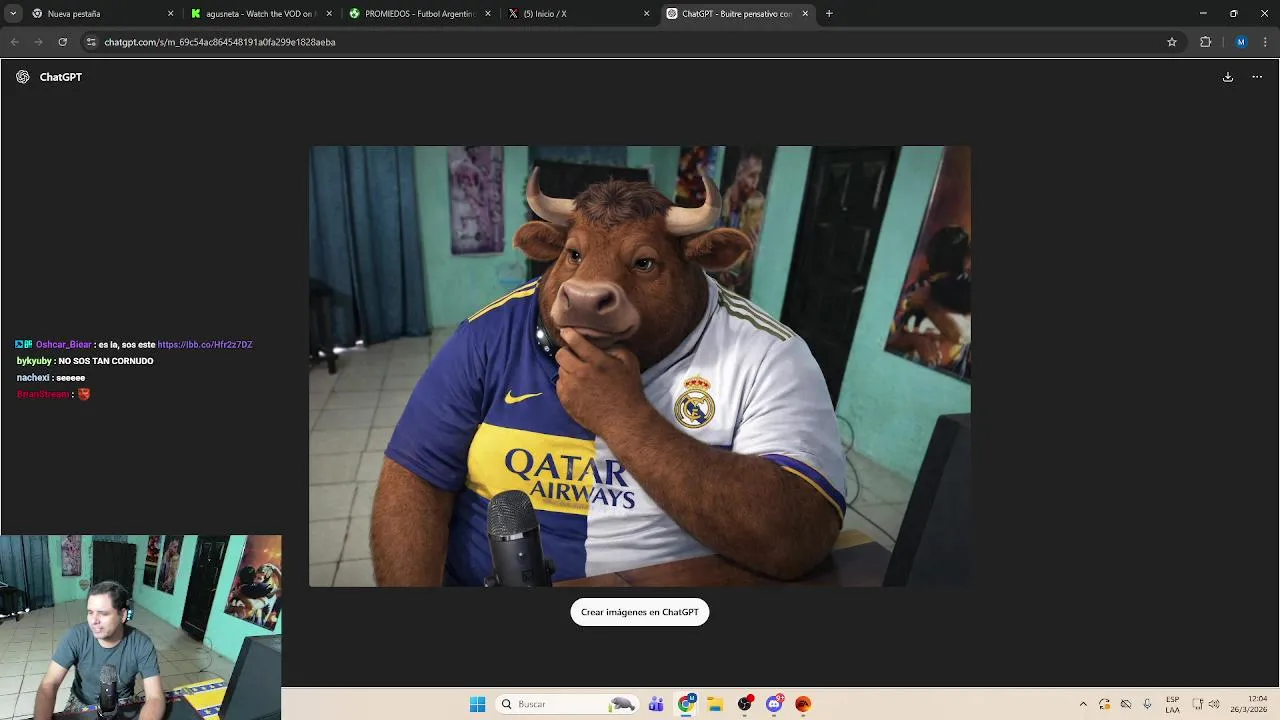Go back with the browser back arrow

[x=14, y=42]
